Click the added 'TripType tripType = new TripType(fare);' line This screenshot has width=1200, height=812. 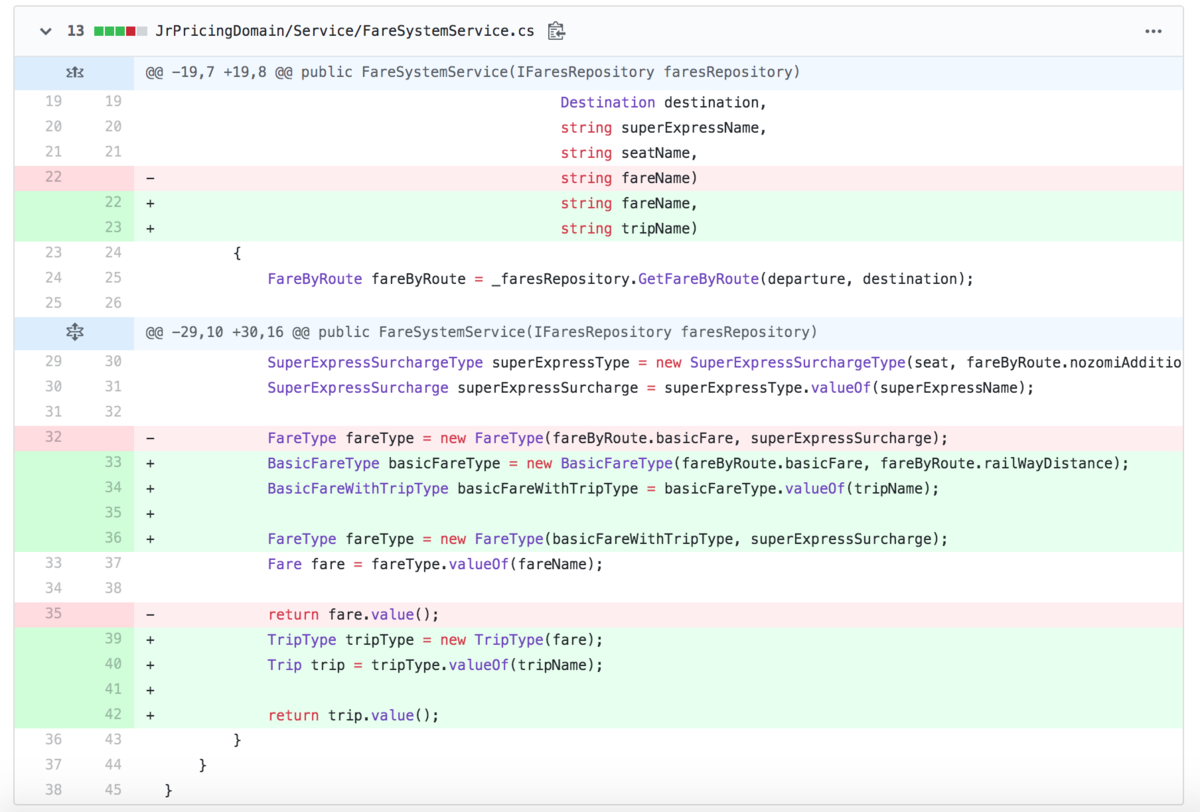[435, 640]
